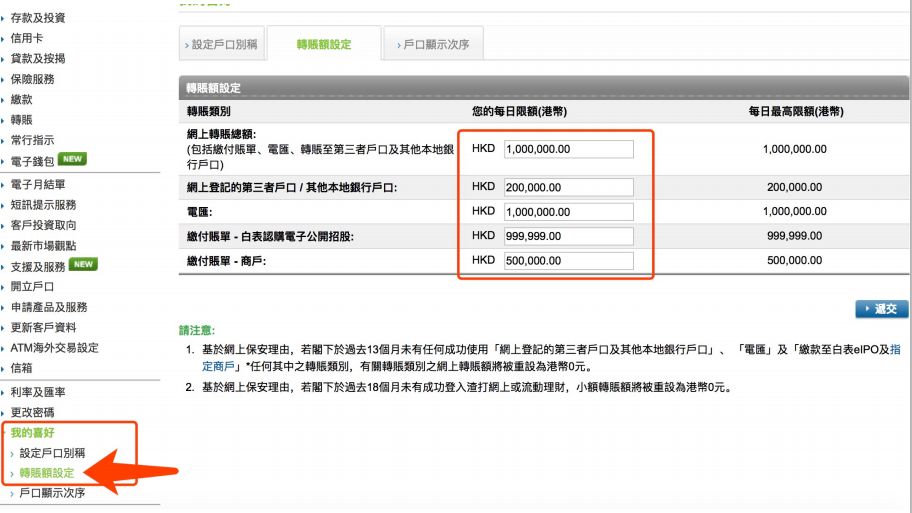Switch to the 轉賬額設定 tab

324,44
